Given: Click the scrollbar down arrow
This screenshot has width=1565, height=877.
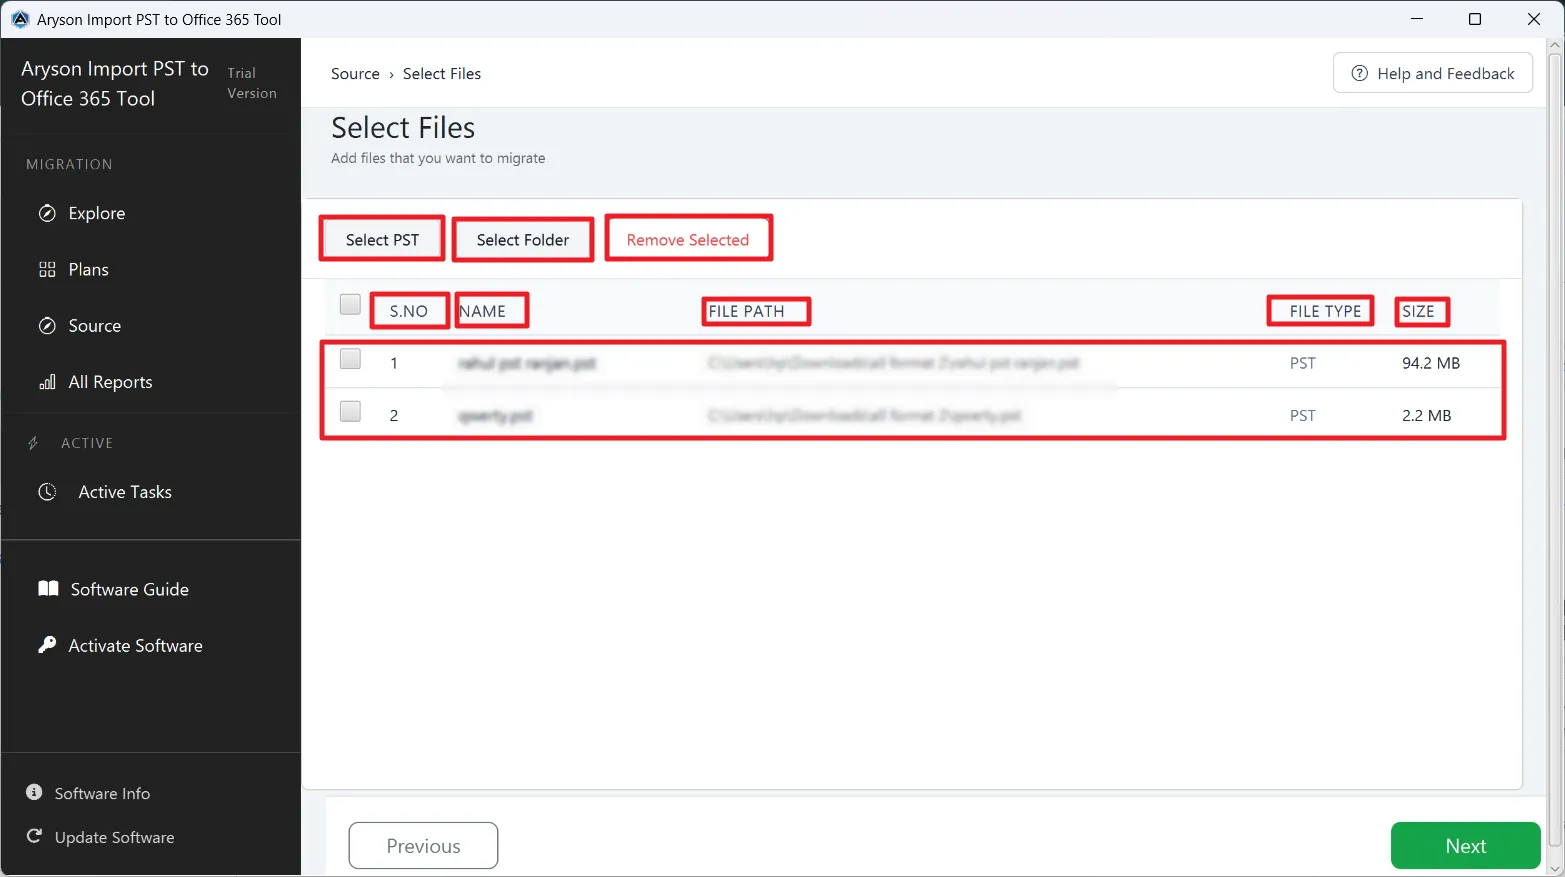Looking at the screenshot, I should [x=1555, y=868].
